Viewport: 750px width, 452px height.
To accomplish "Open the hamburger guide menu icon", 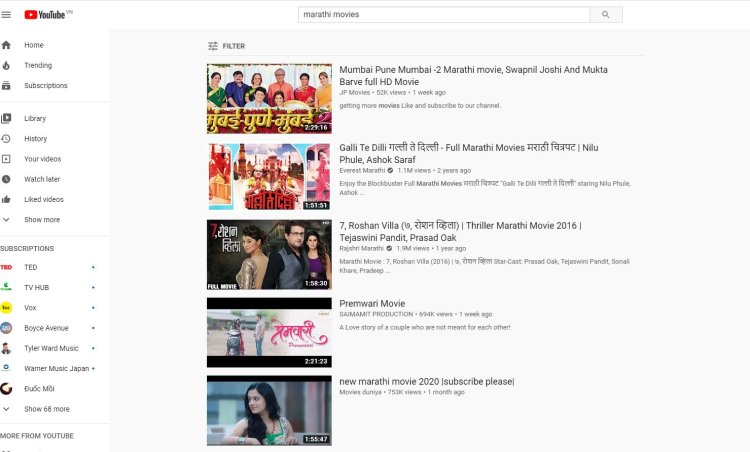I will [6, 15].
